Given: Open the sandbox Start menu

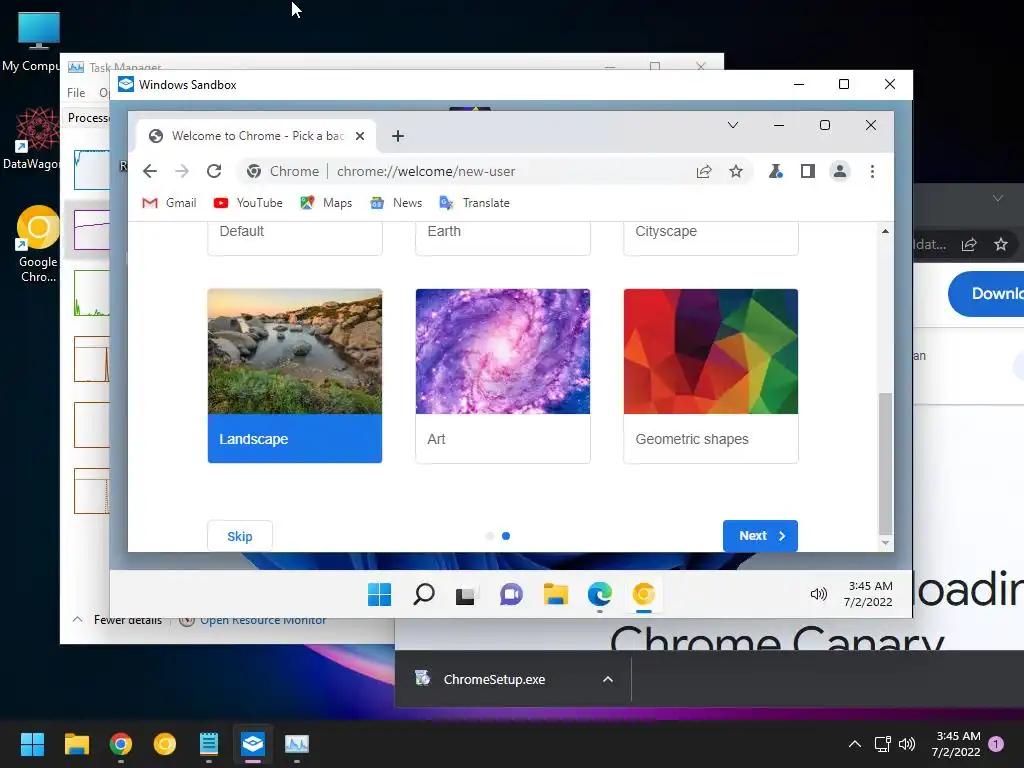Looking at the screenshot, I should pos(379,594).
